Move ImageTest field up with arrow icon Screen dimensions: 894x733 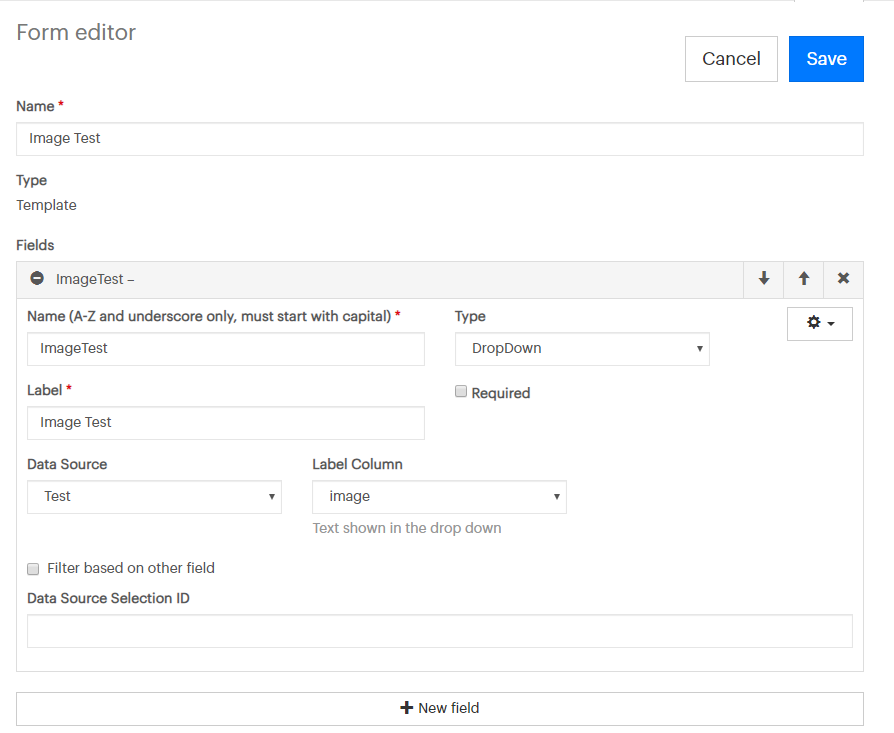click(x=803, y=279)
